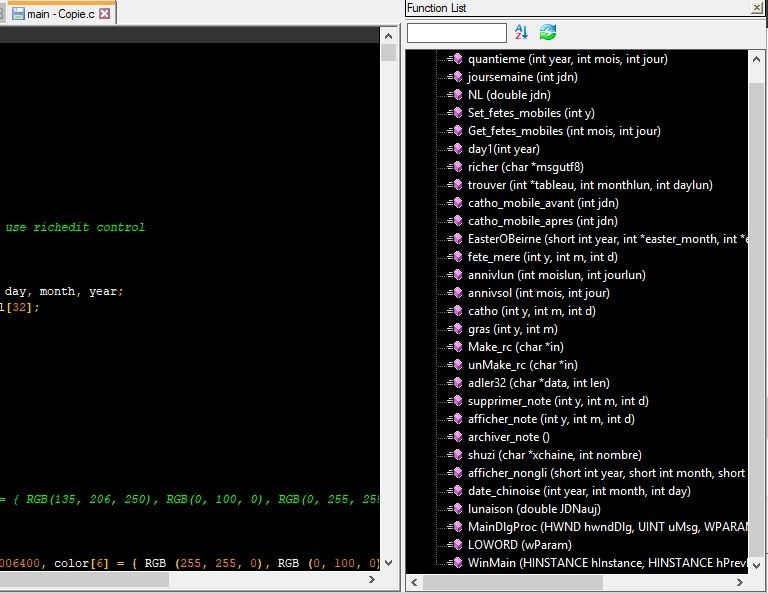
Task: Close the main - Copie.c tab
Action: coord(106,15)
